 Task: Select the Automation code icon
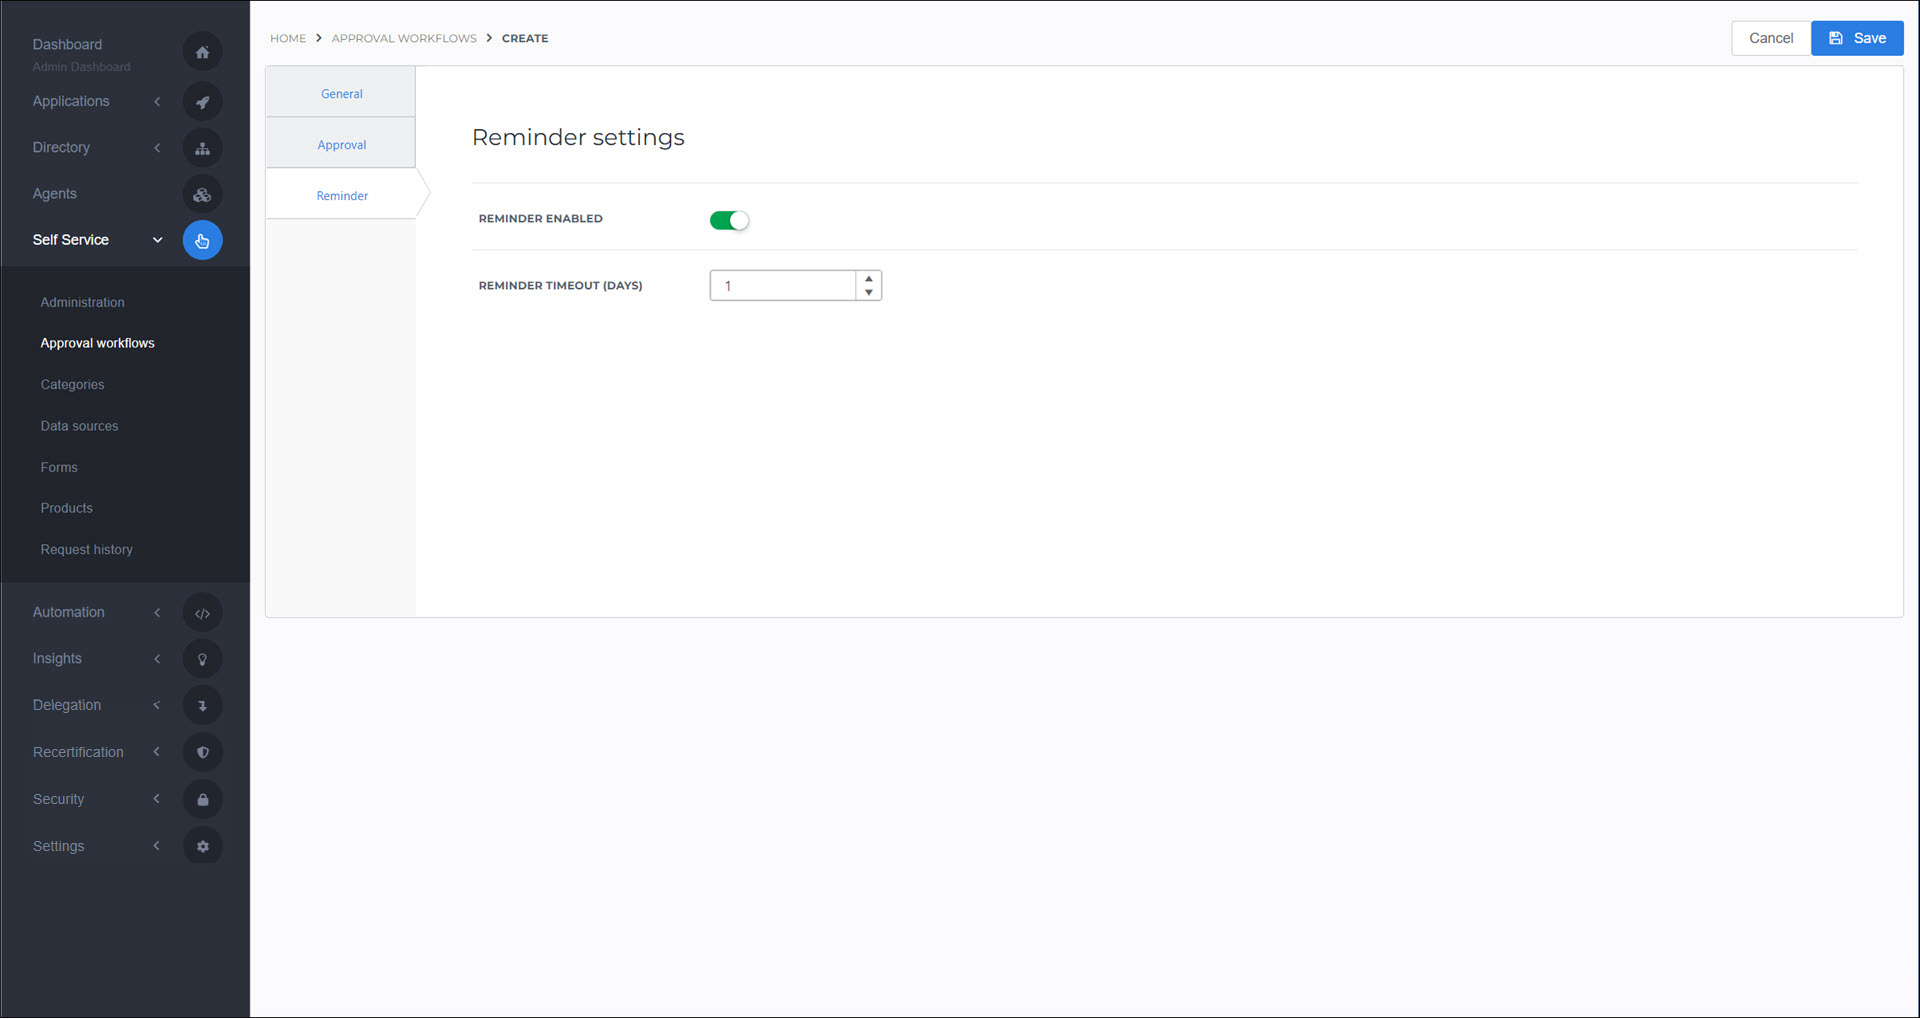coord(202,612)
